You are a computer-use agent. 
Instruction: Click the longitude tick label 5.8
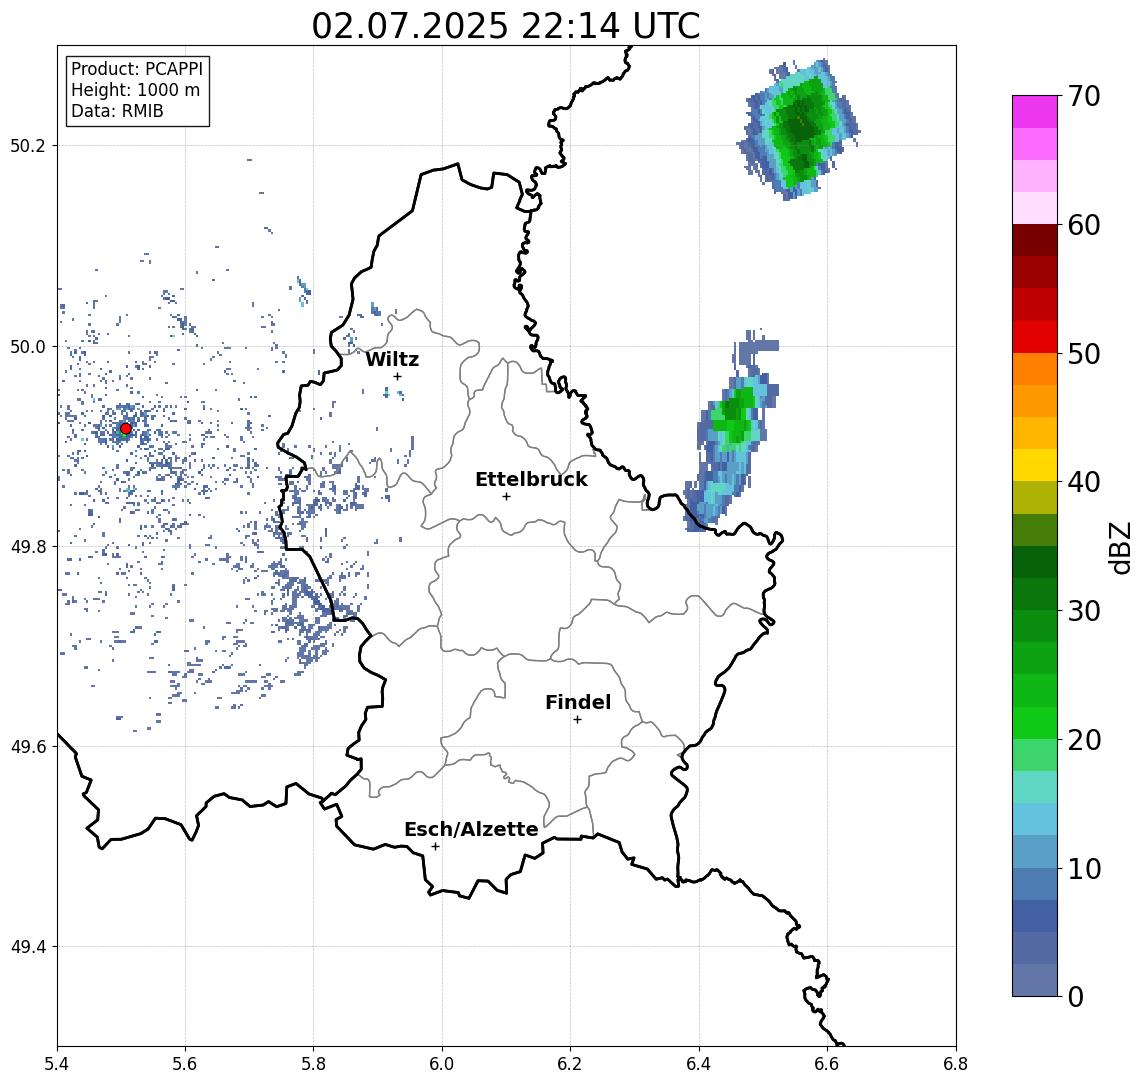click(313, 1064)
